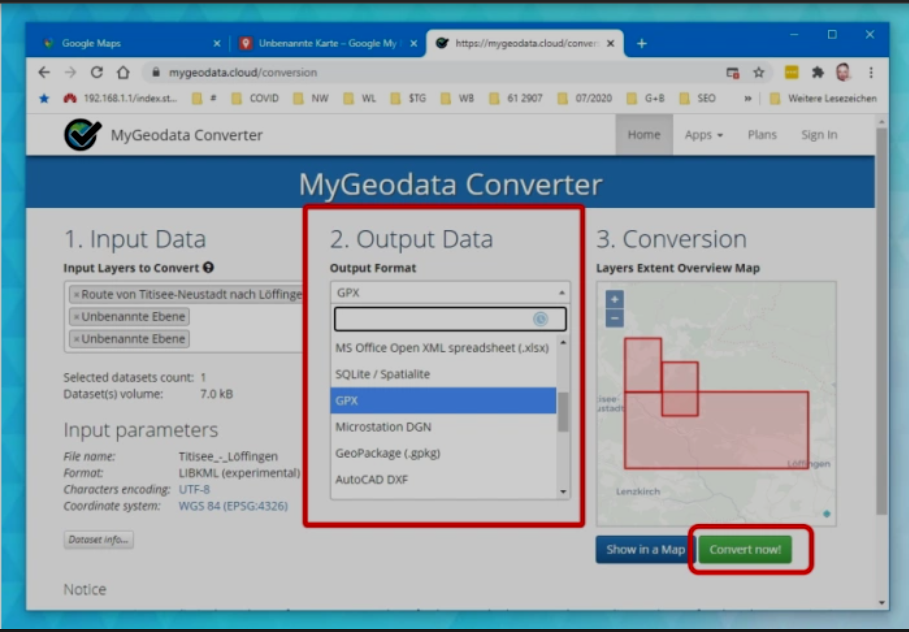The width and height of the screenshot is (909, 632).
Task: Click the address bar URL
Action: tap(243, 72)
